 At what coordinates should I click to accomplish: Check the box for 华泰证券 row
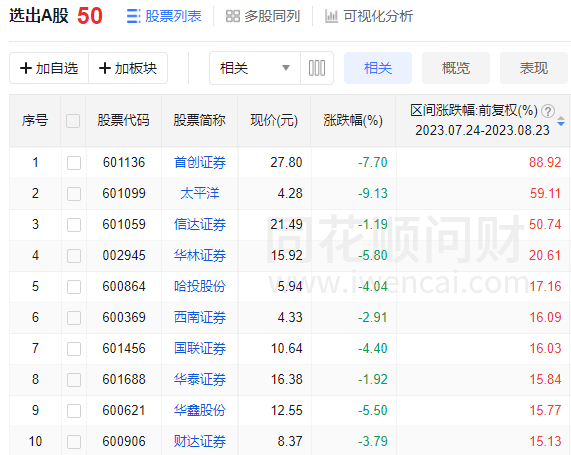tap(74, 380)
